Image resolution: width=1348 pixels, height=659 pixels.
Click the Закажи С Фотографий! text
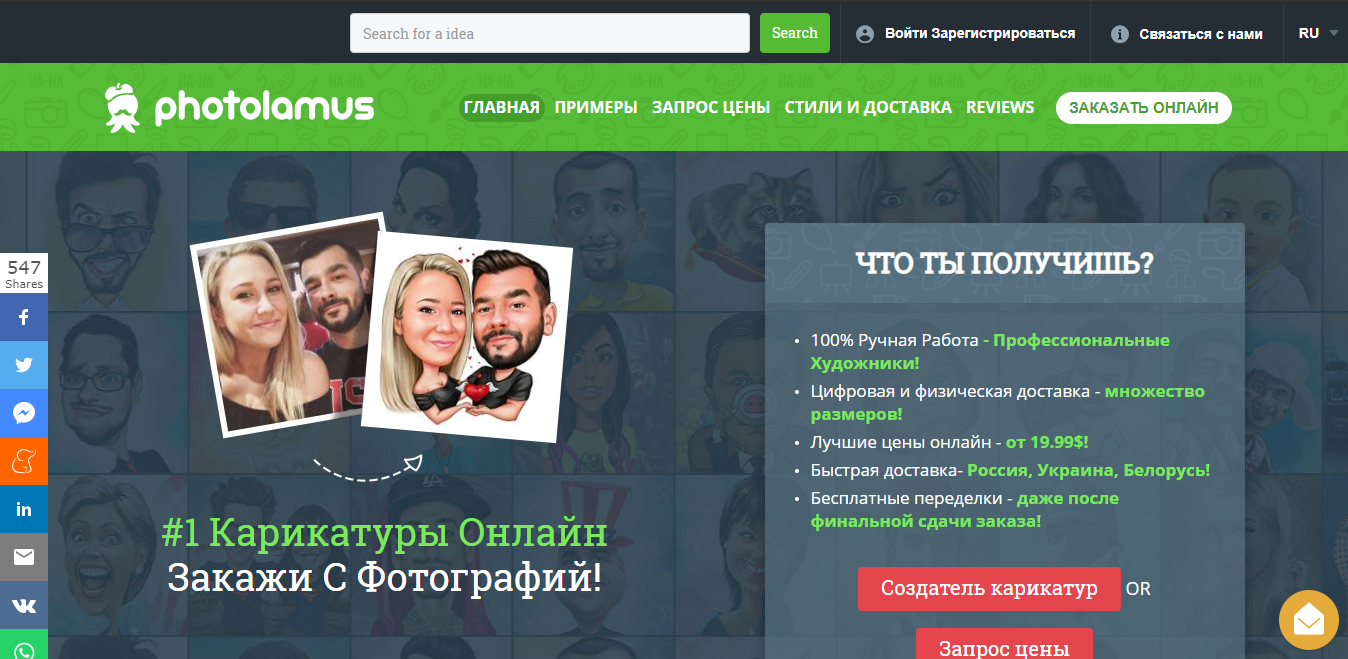[384, 578]
